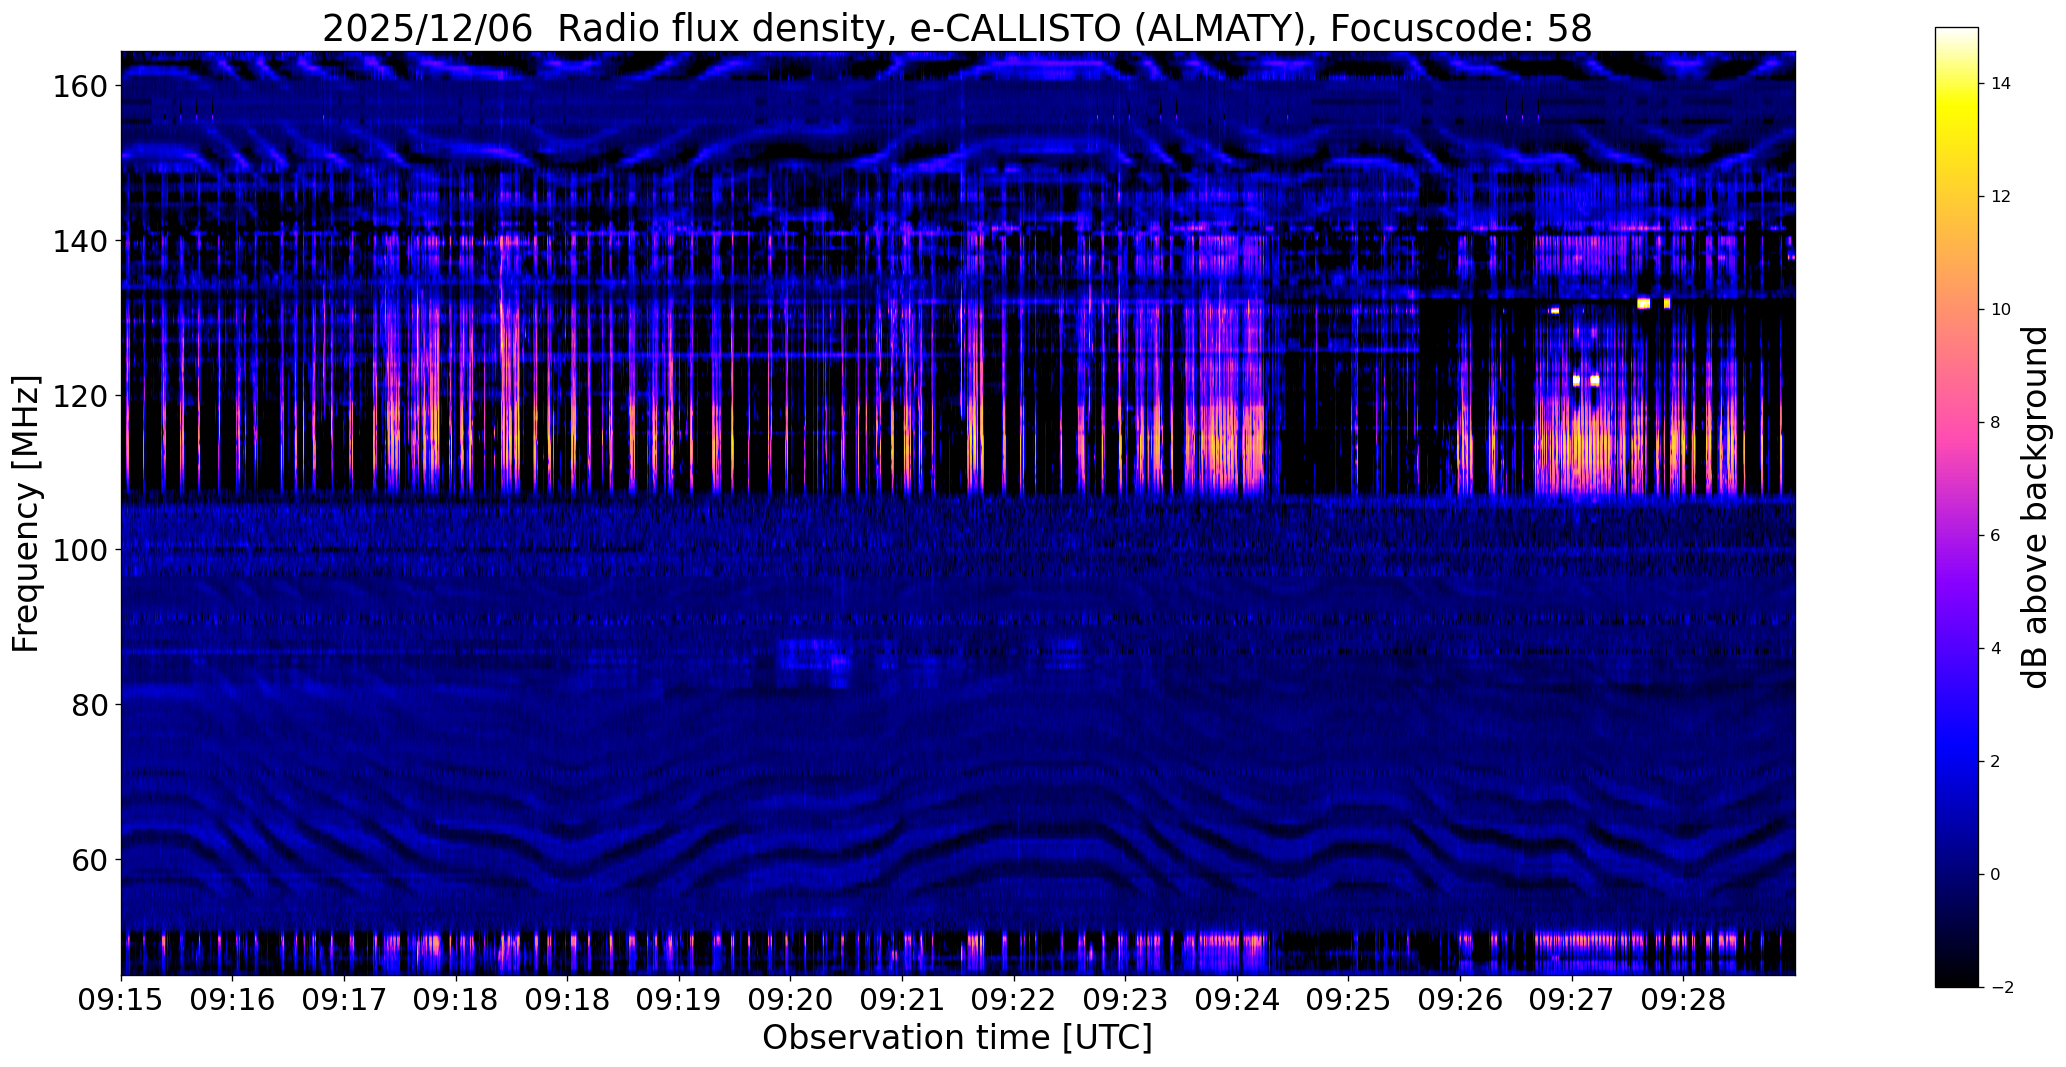The image size is (2066, 1067).
Task: Click the 14 tick on the colorbar
Action: (2000, 84)
